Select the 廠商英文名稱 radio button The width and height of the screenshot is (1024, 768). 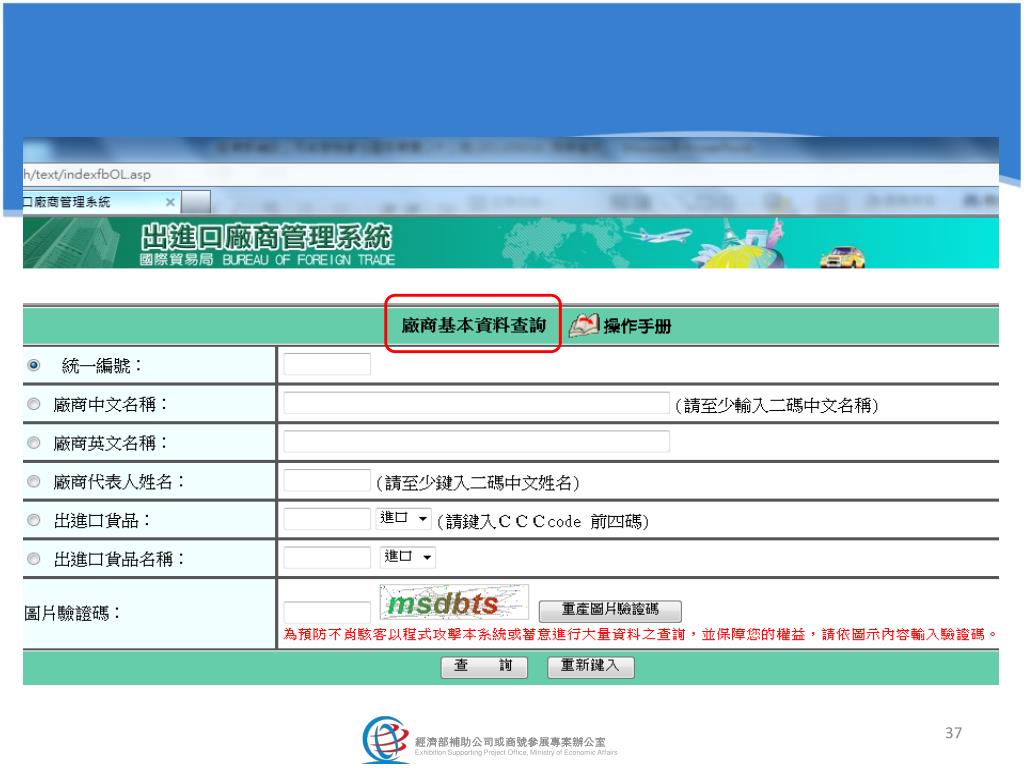(33, 443)
